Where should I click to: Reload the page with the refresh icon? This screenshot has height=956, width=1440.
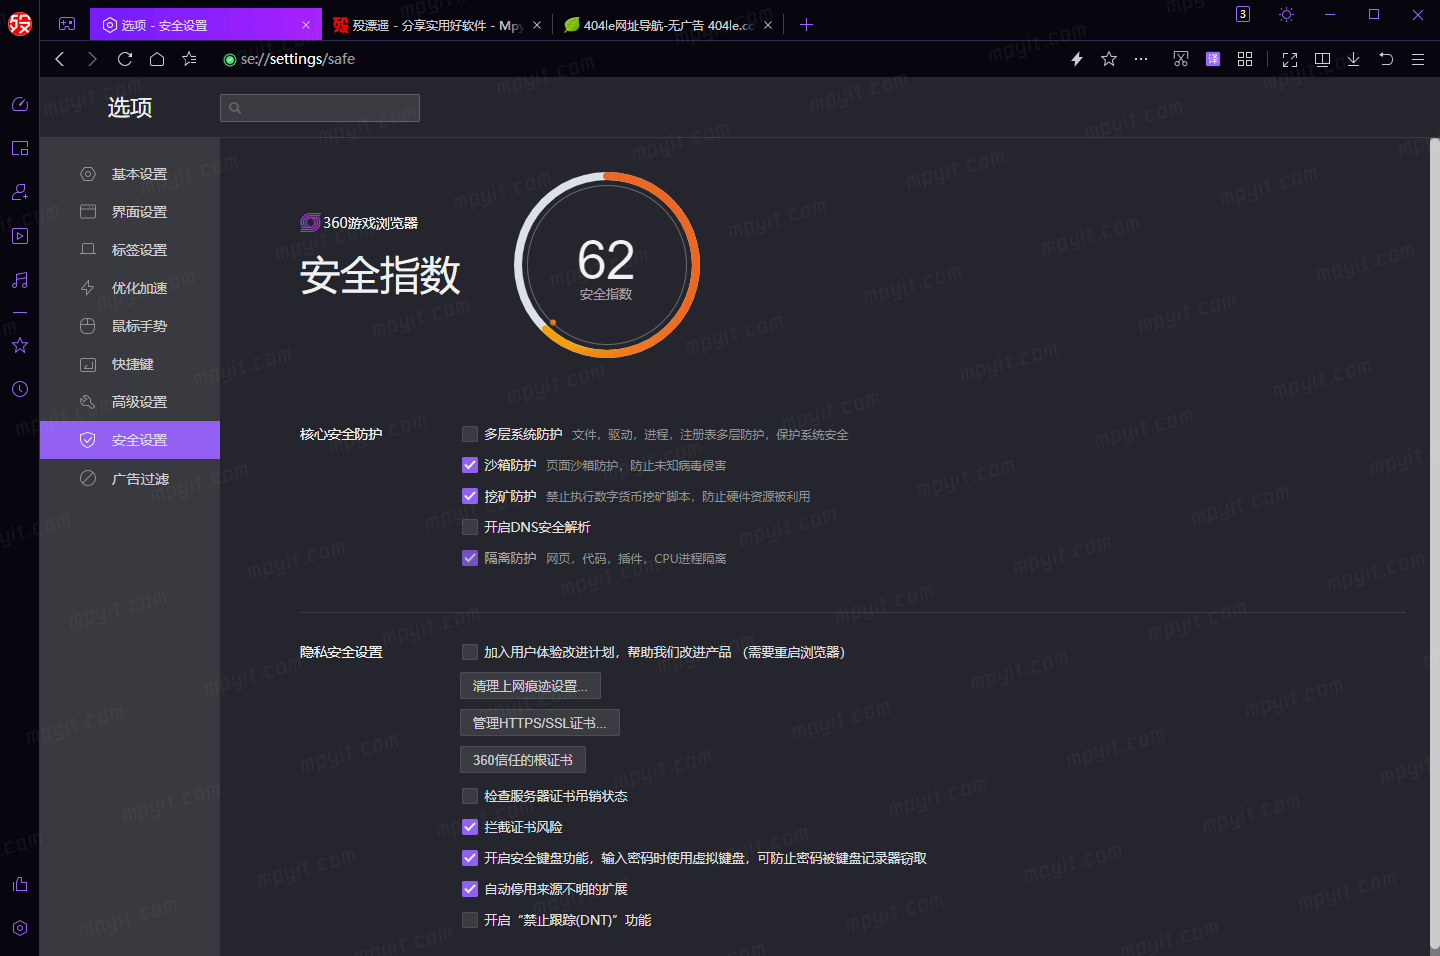pos(125,59)
